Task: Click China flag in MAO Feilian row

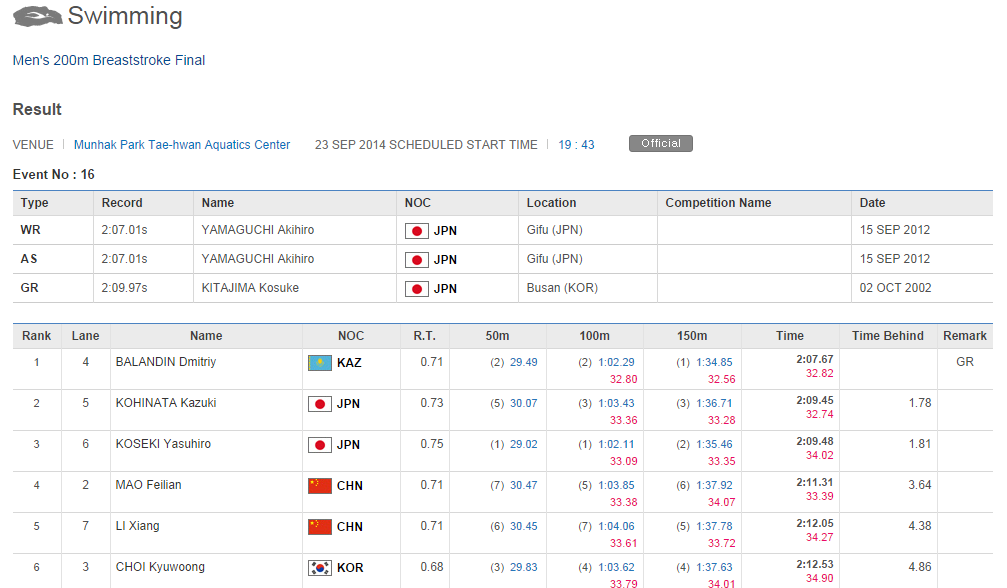Action: click(319, 486)
